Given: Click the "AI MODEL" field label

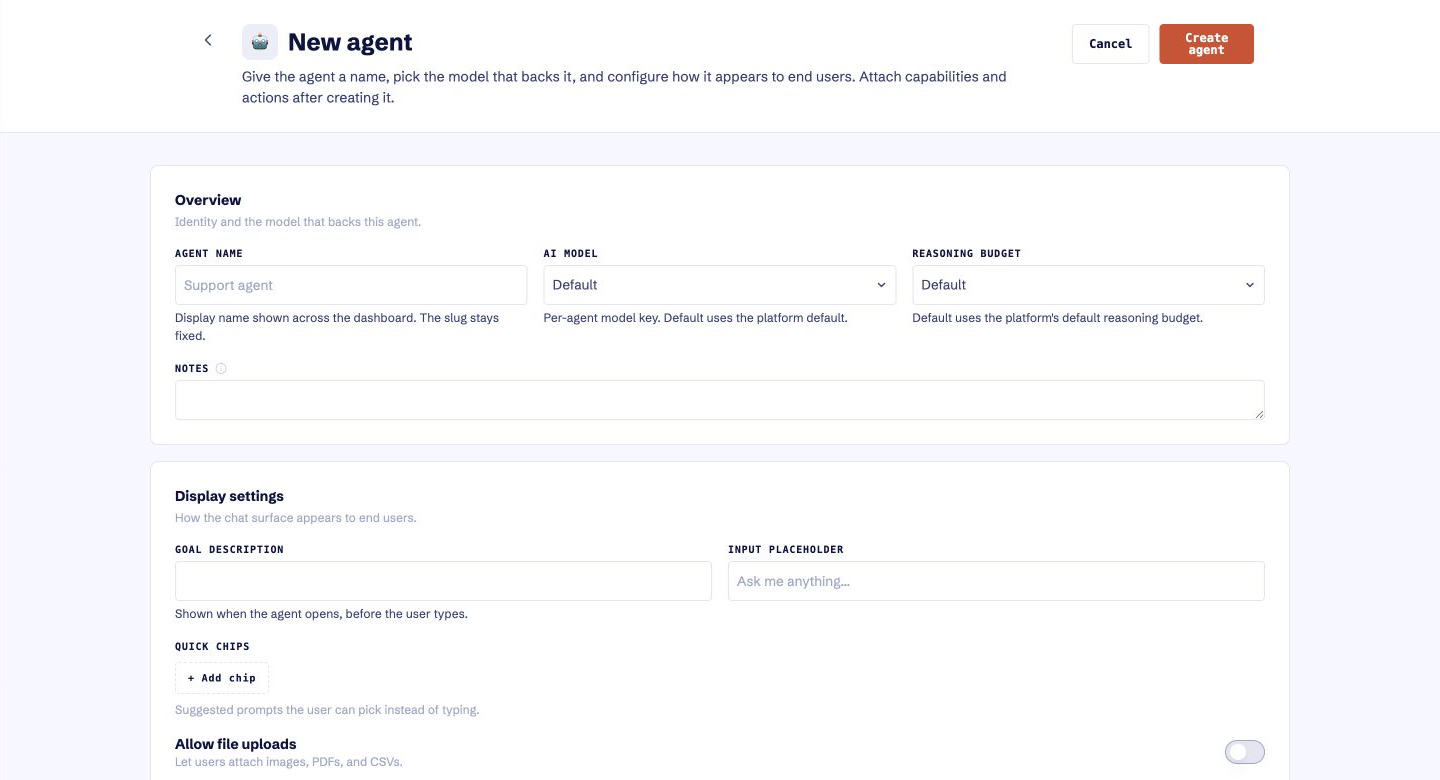Looking at the screenshot, I should [x=571, y=253].
